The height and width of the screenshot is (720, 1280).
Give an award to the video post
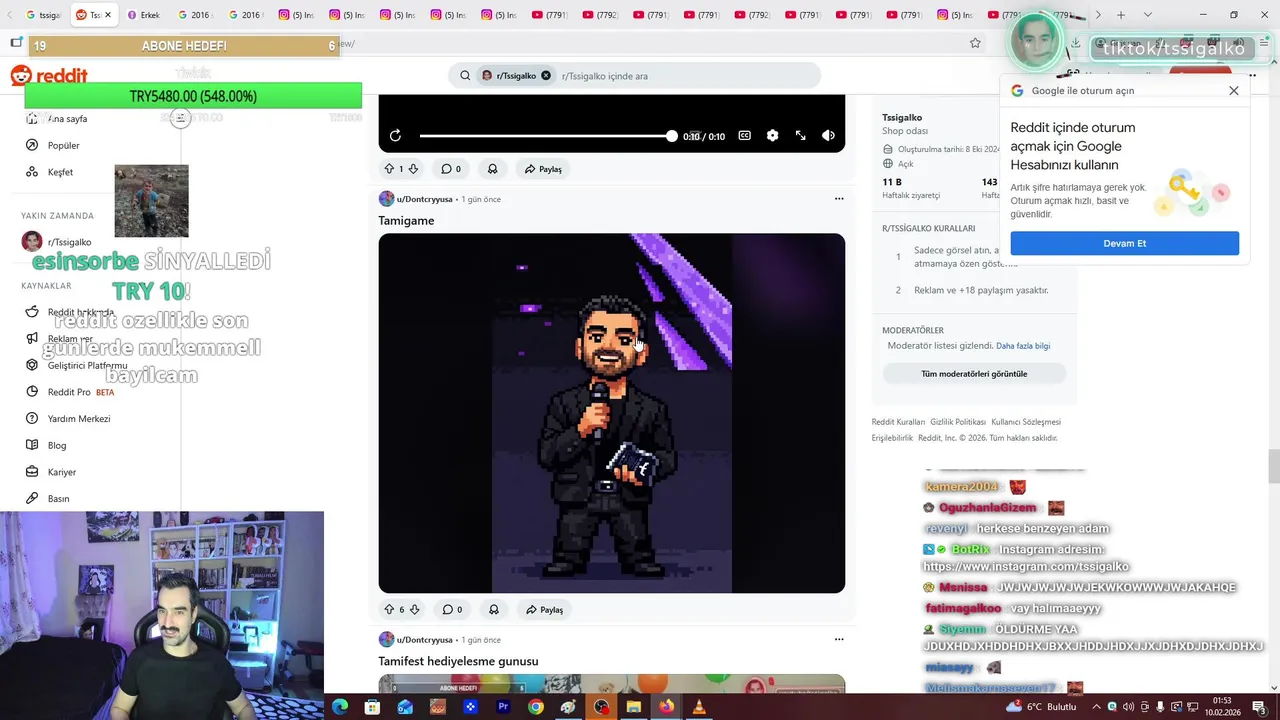[x=492, y=169]
